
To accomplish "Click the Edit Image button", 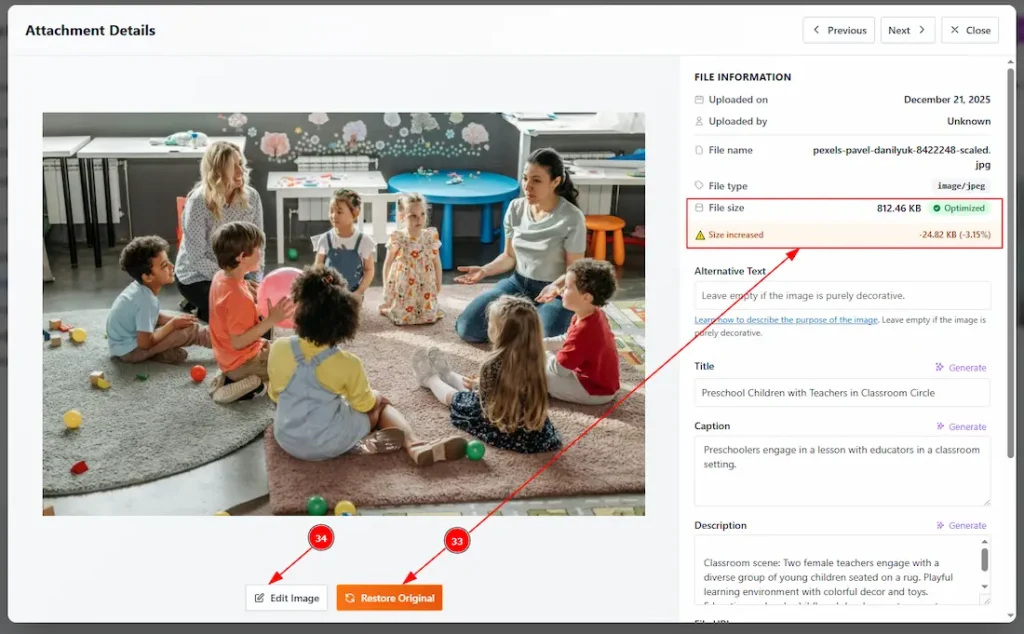I will coord(287,598).
